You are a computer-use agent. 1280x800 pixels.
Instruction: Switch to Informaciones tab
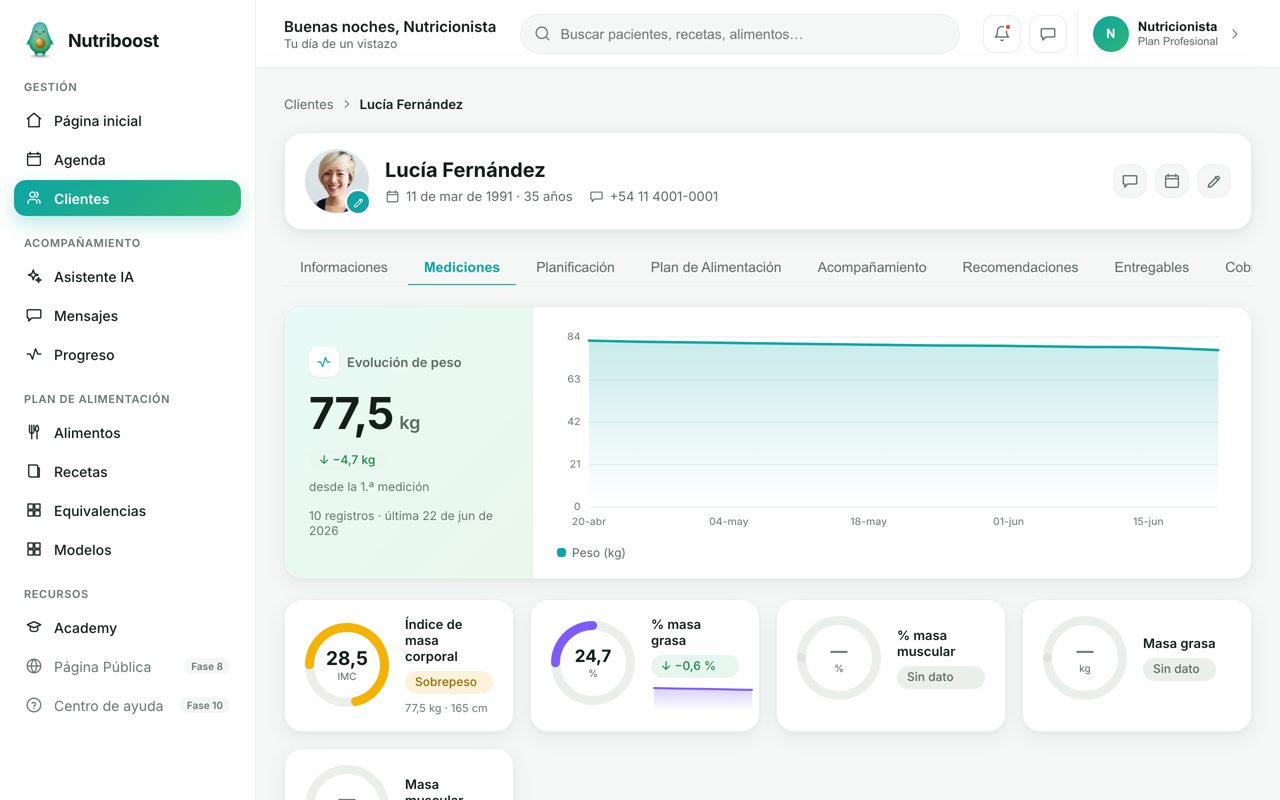344,267
